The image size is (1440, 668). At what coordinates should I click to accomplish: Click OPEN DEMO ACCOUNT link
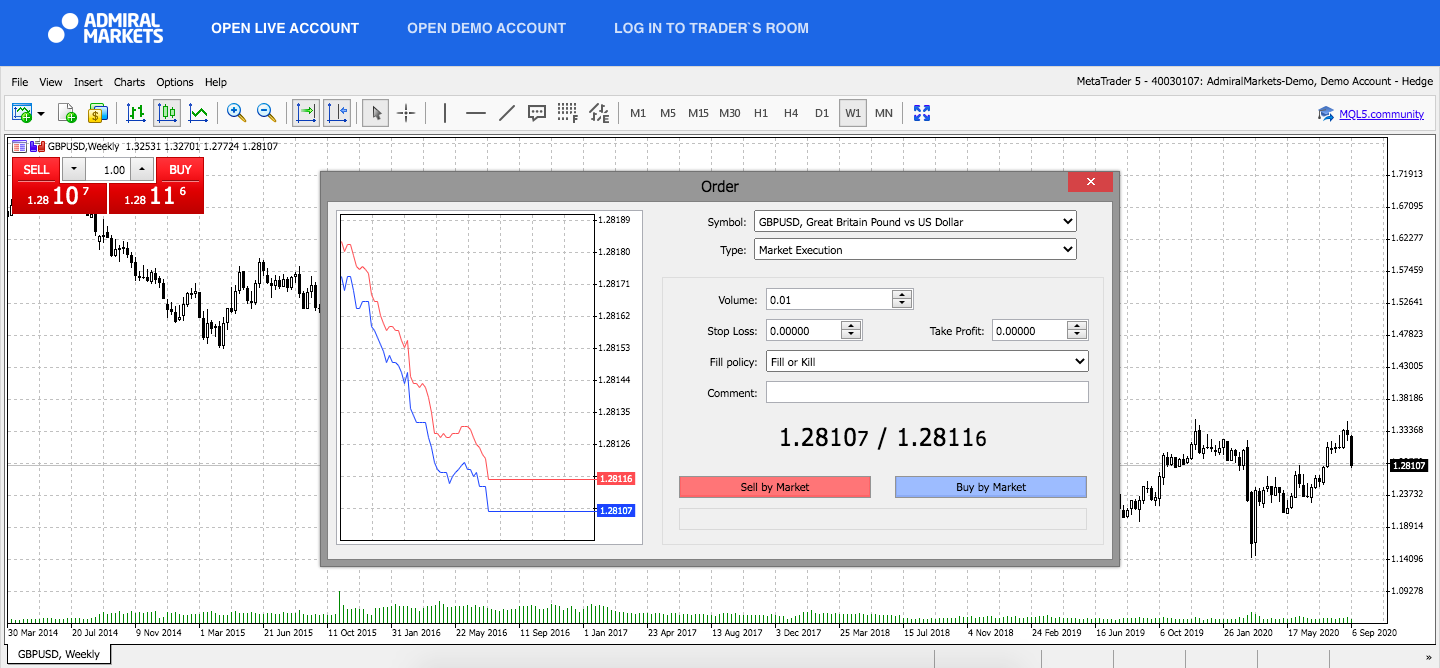click(486, 28)
